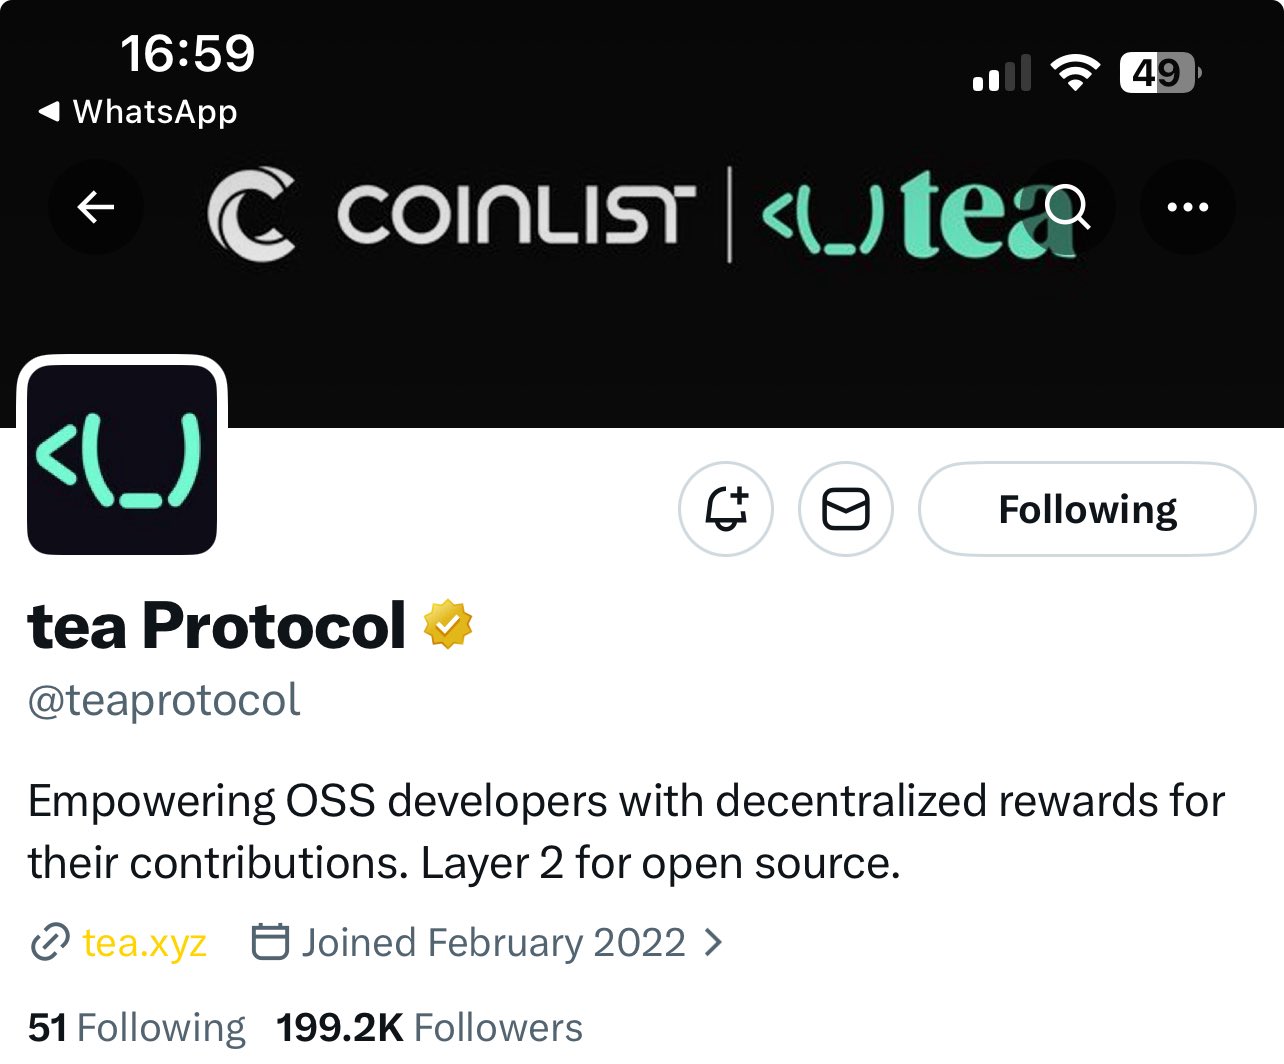Return to WhatsApp via back link
This screenshot has width=1284, height=1064.
(x=138, y=112)
